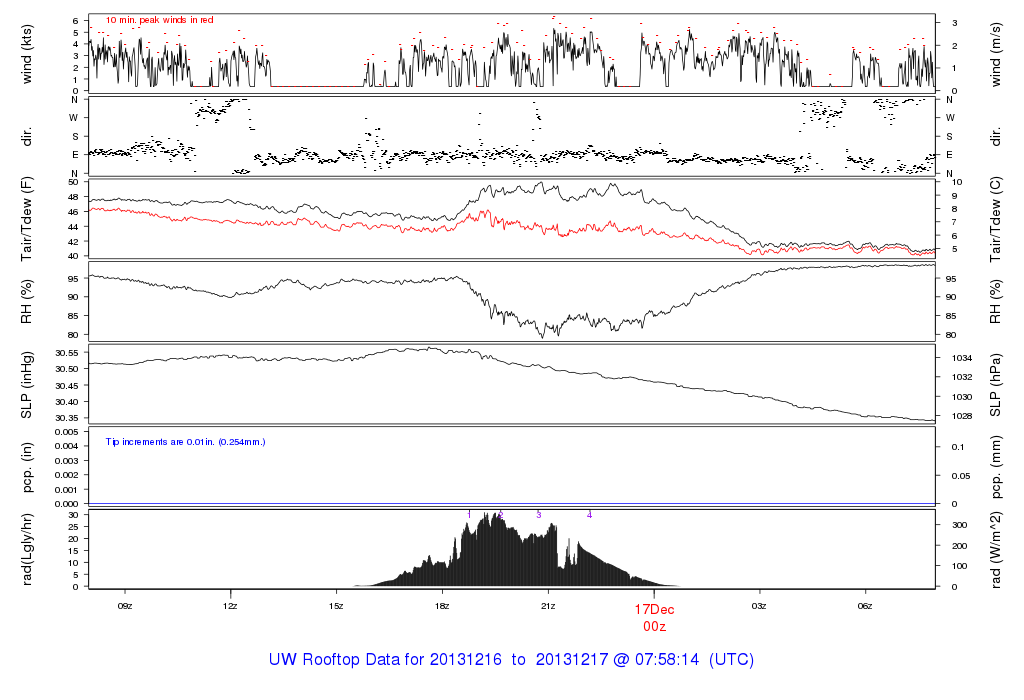Image resolution: width=1024 pixels, height=700 pixels.
Task: Click the purple marker 1 on radiation plot
Action: (x=468, y=514)
